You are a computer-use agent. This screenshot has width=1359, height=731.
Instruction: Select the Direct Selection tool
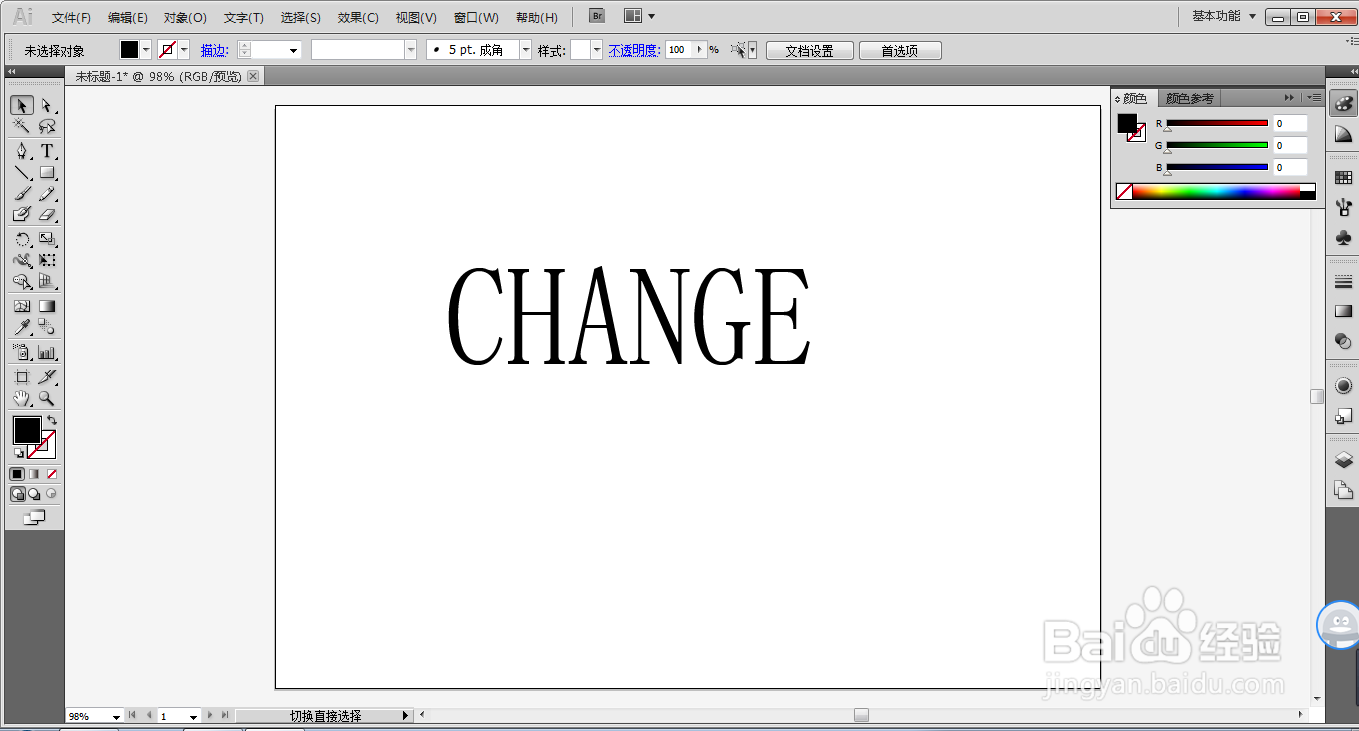pyautogui.click(x=47, y=105)
